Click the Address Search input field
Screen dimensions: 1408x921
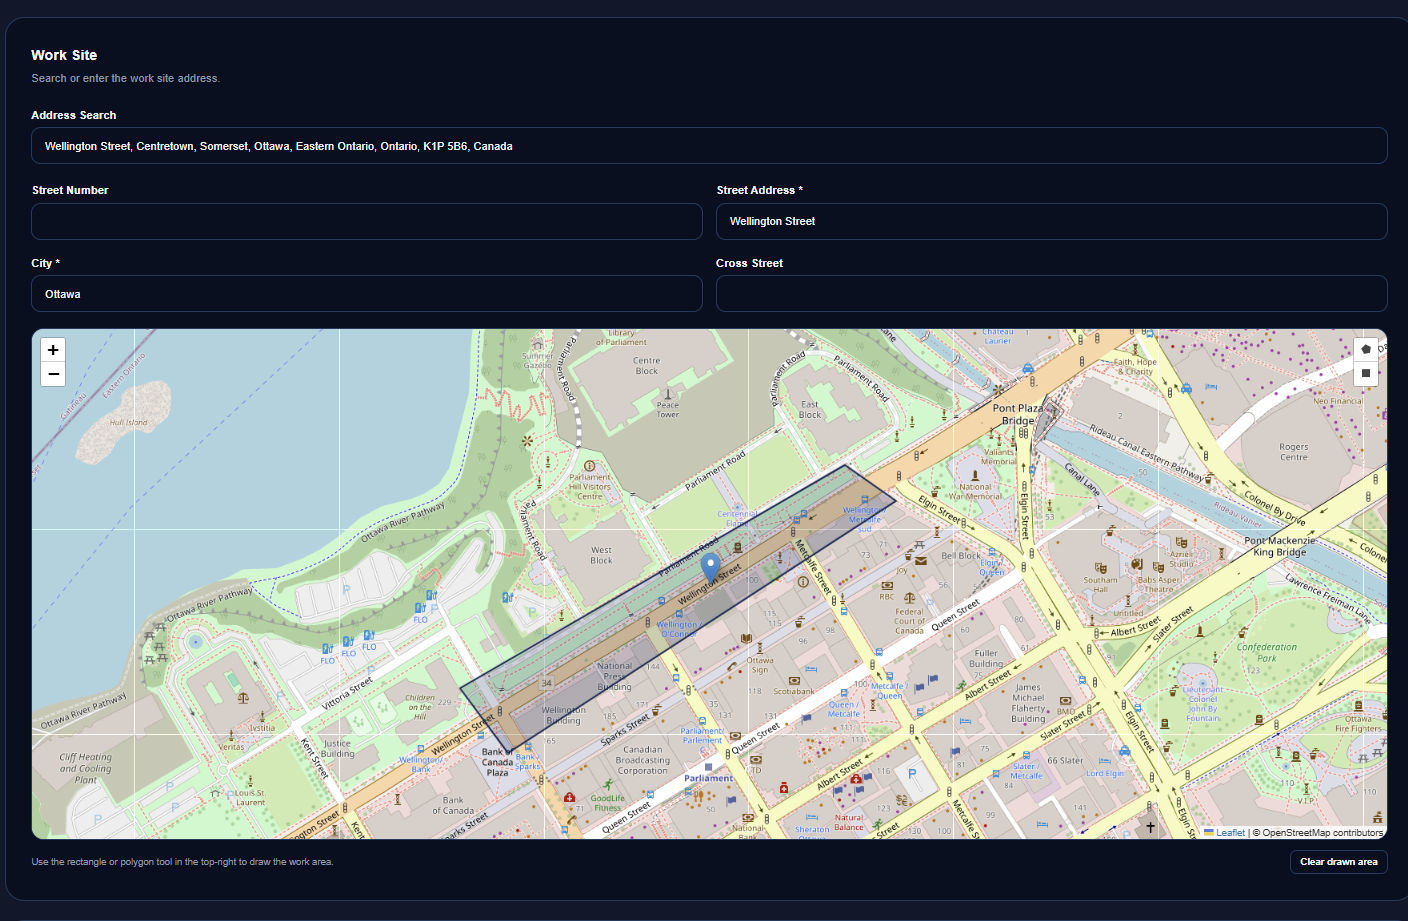[x=709, y=146]
